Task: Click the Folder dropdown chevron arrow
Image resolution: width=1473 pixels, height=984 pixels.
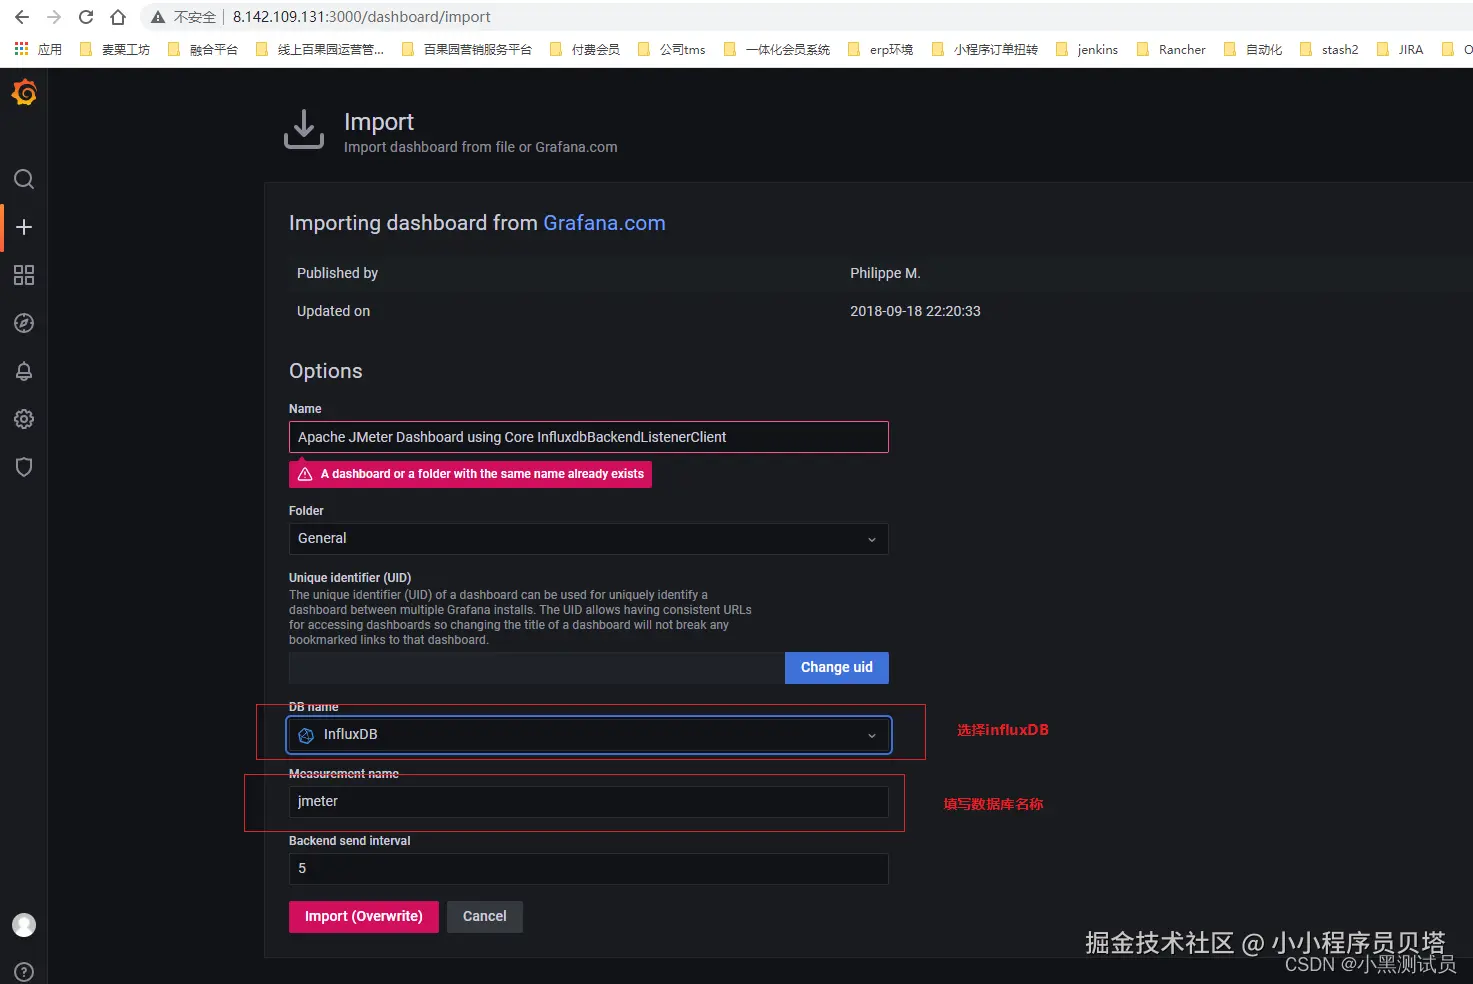Action: [871, 539]
